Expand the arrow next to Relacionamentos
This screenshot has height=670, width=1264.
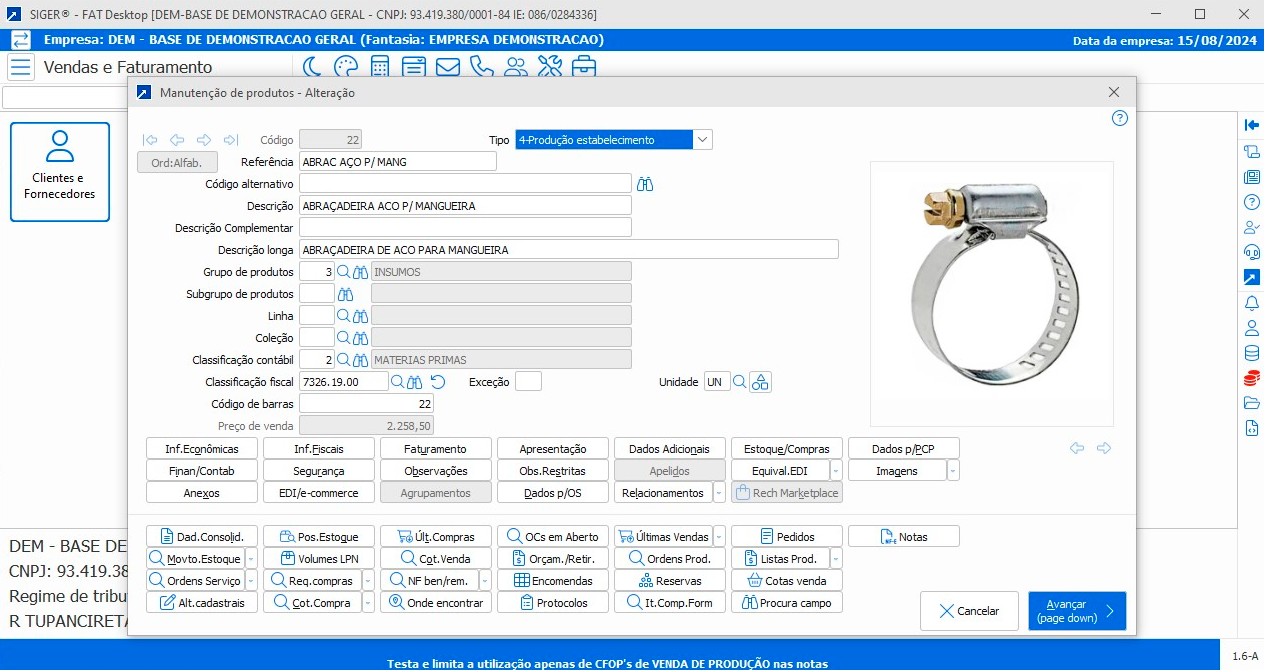(719, 493)
